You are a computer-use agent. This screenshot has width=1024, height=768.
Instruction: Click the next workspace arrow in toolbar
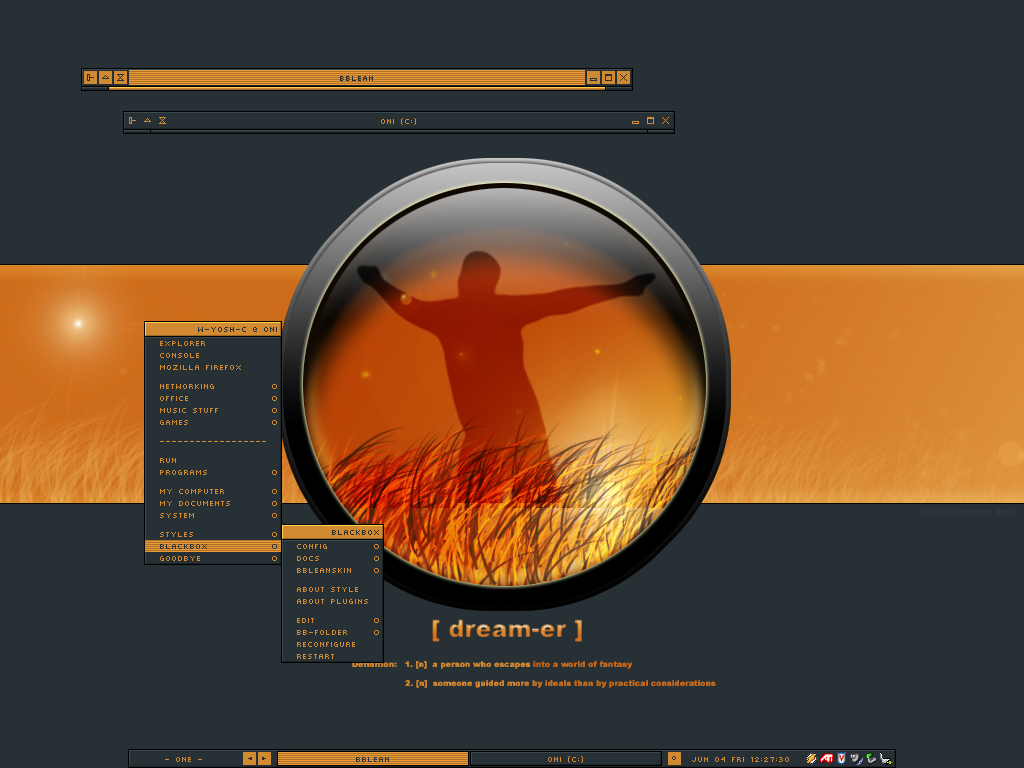264,759
